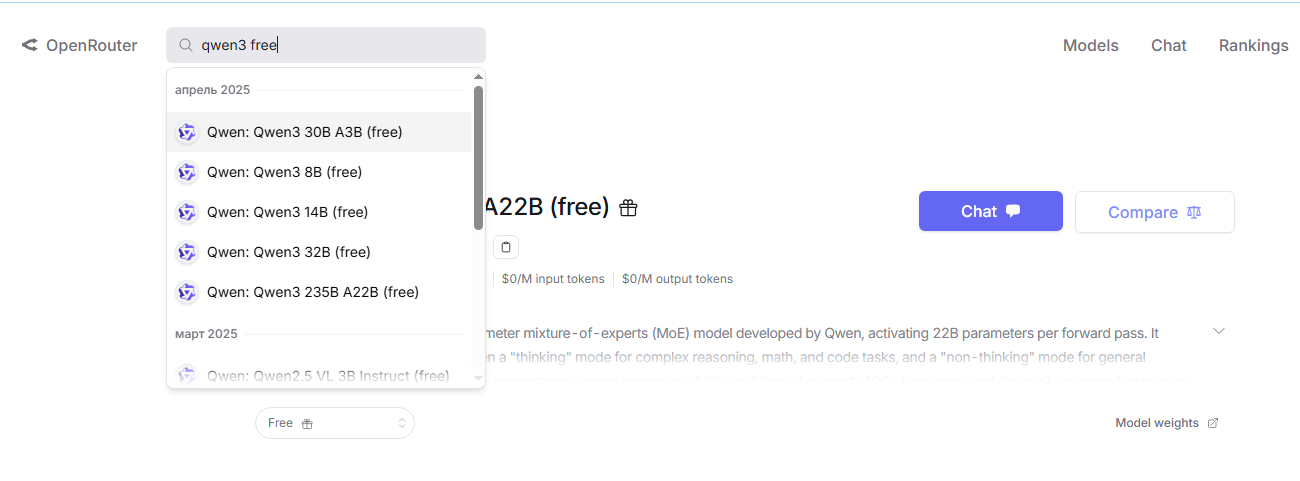The width and height of the screenshot is (1300, 481).
Task: Click the search magnifier icon
Action: point(185,45)
